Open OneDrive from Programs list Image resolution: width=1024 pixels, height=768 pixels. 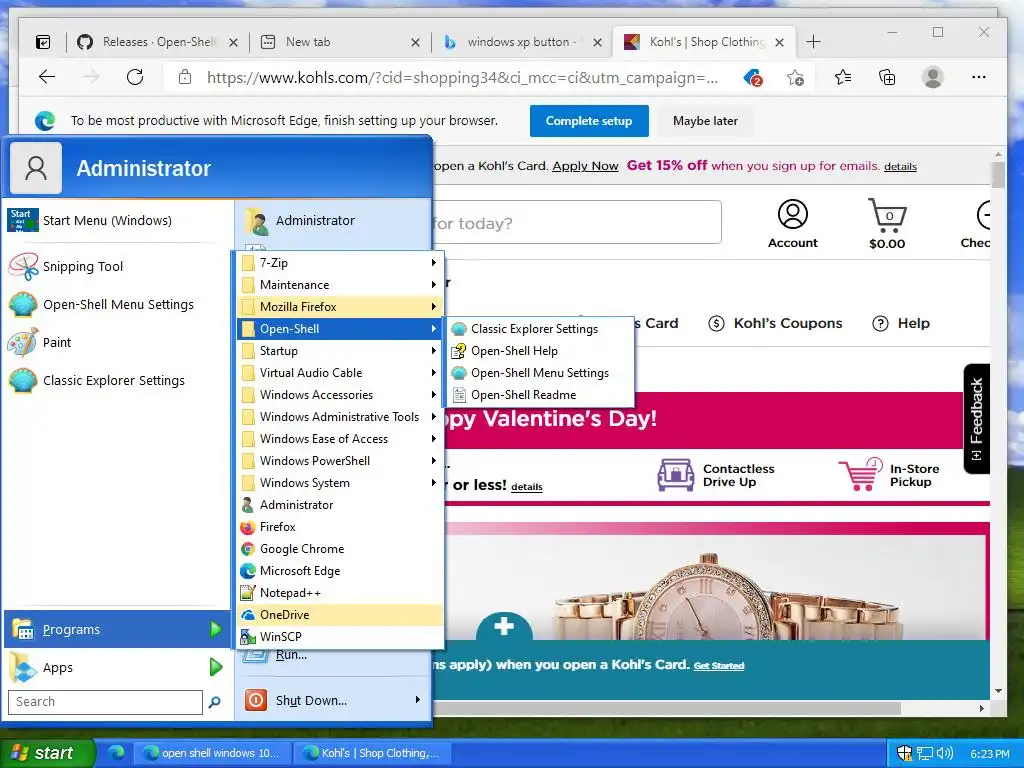coord(340,615)
